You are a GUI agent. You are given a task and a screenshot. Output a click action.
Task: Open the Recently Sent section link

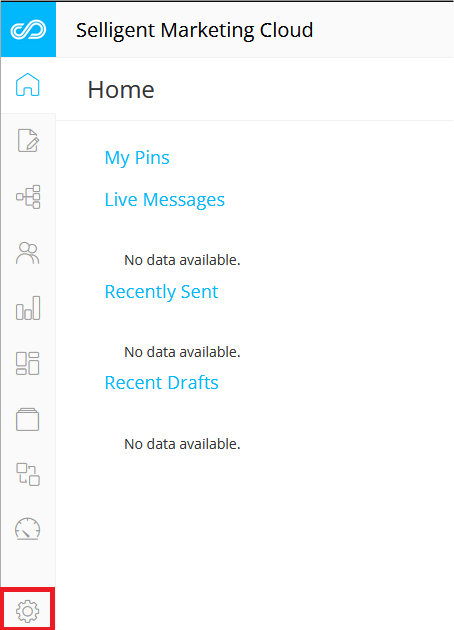(x=162, y=292)
